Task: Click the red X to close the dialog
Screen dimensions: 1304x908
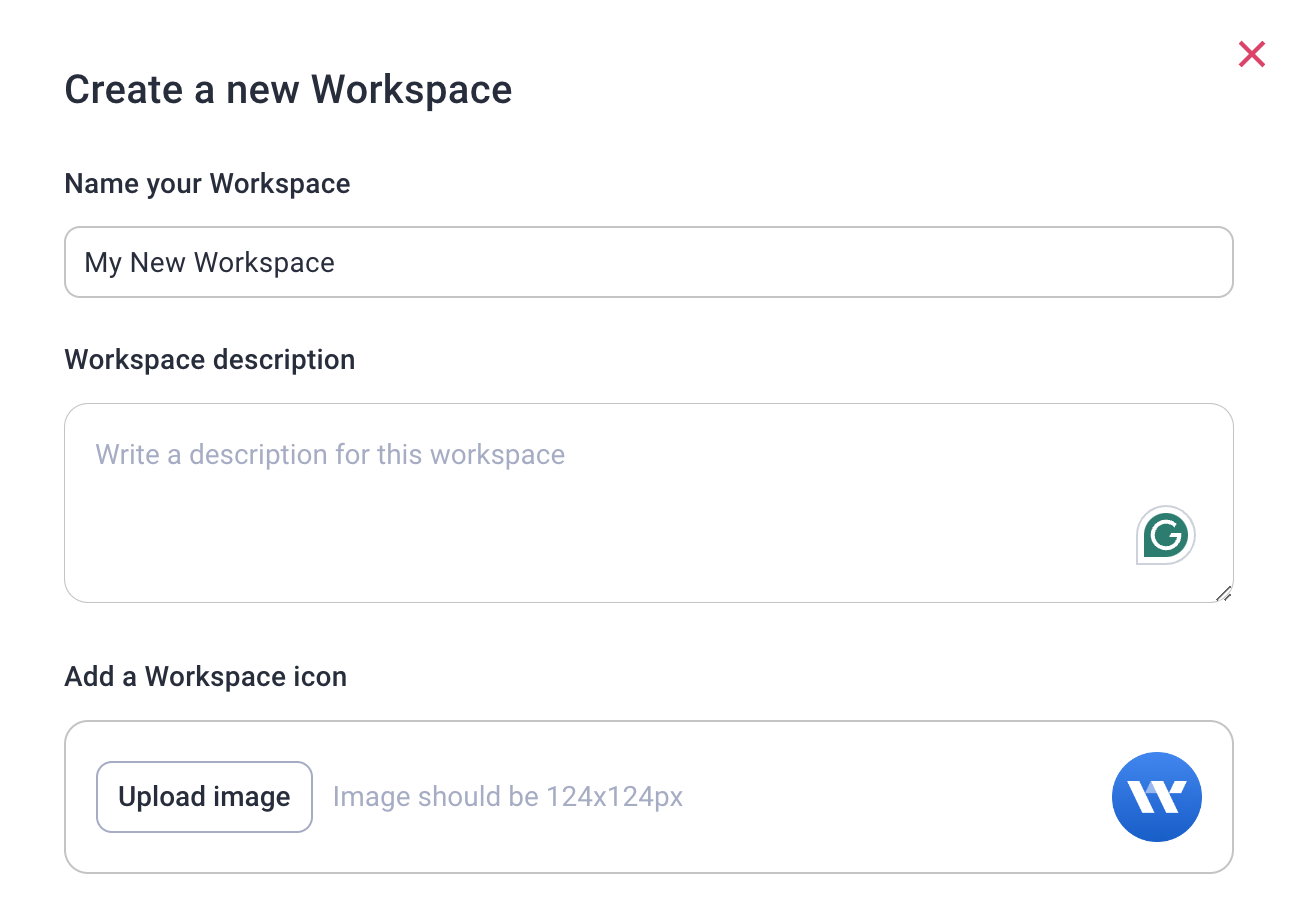Action: pos(1251,54)
